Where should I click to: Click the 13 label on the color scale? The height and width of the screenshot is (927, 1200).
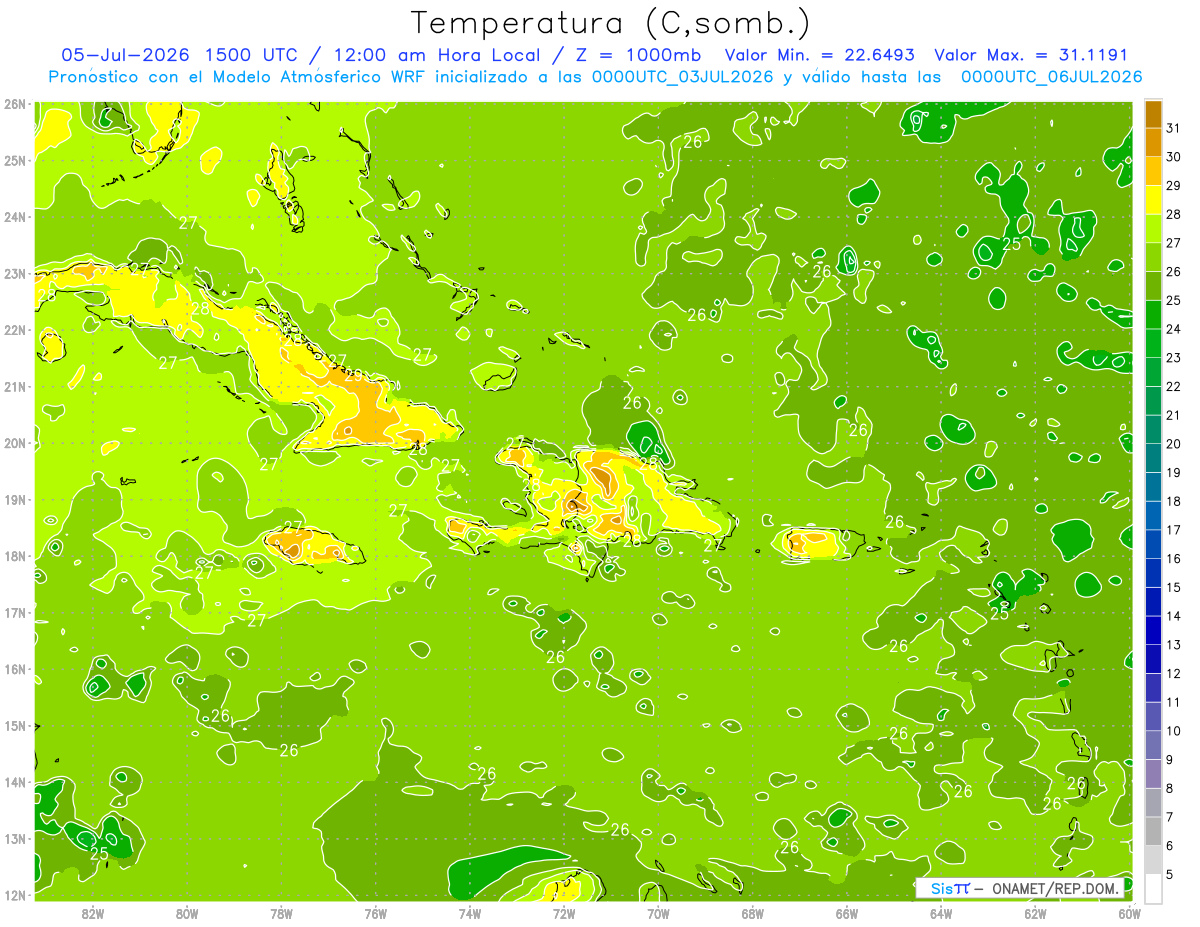tap(1174, 645)
